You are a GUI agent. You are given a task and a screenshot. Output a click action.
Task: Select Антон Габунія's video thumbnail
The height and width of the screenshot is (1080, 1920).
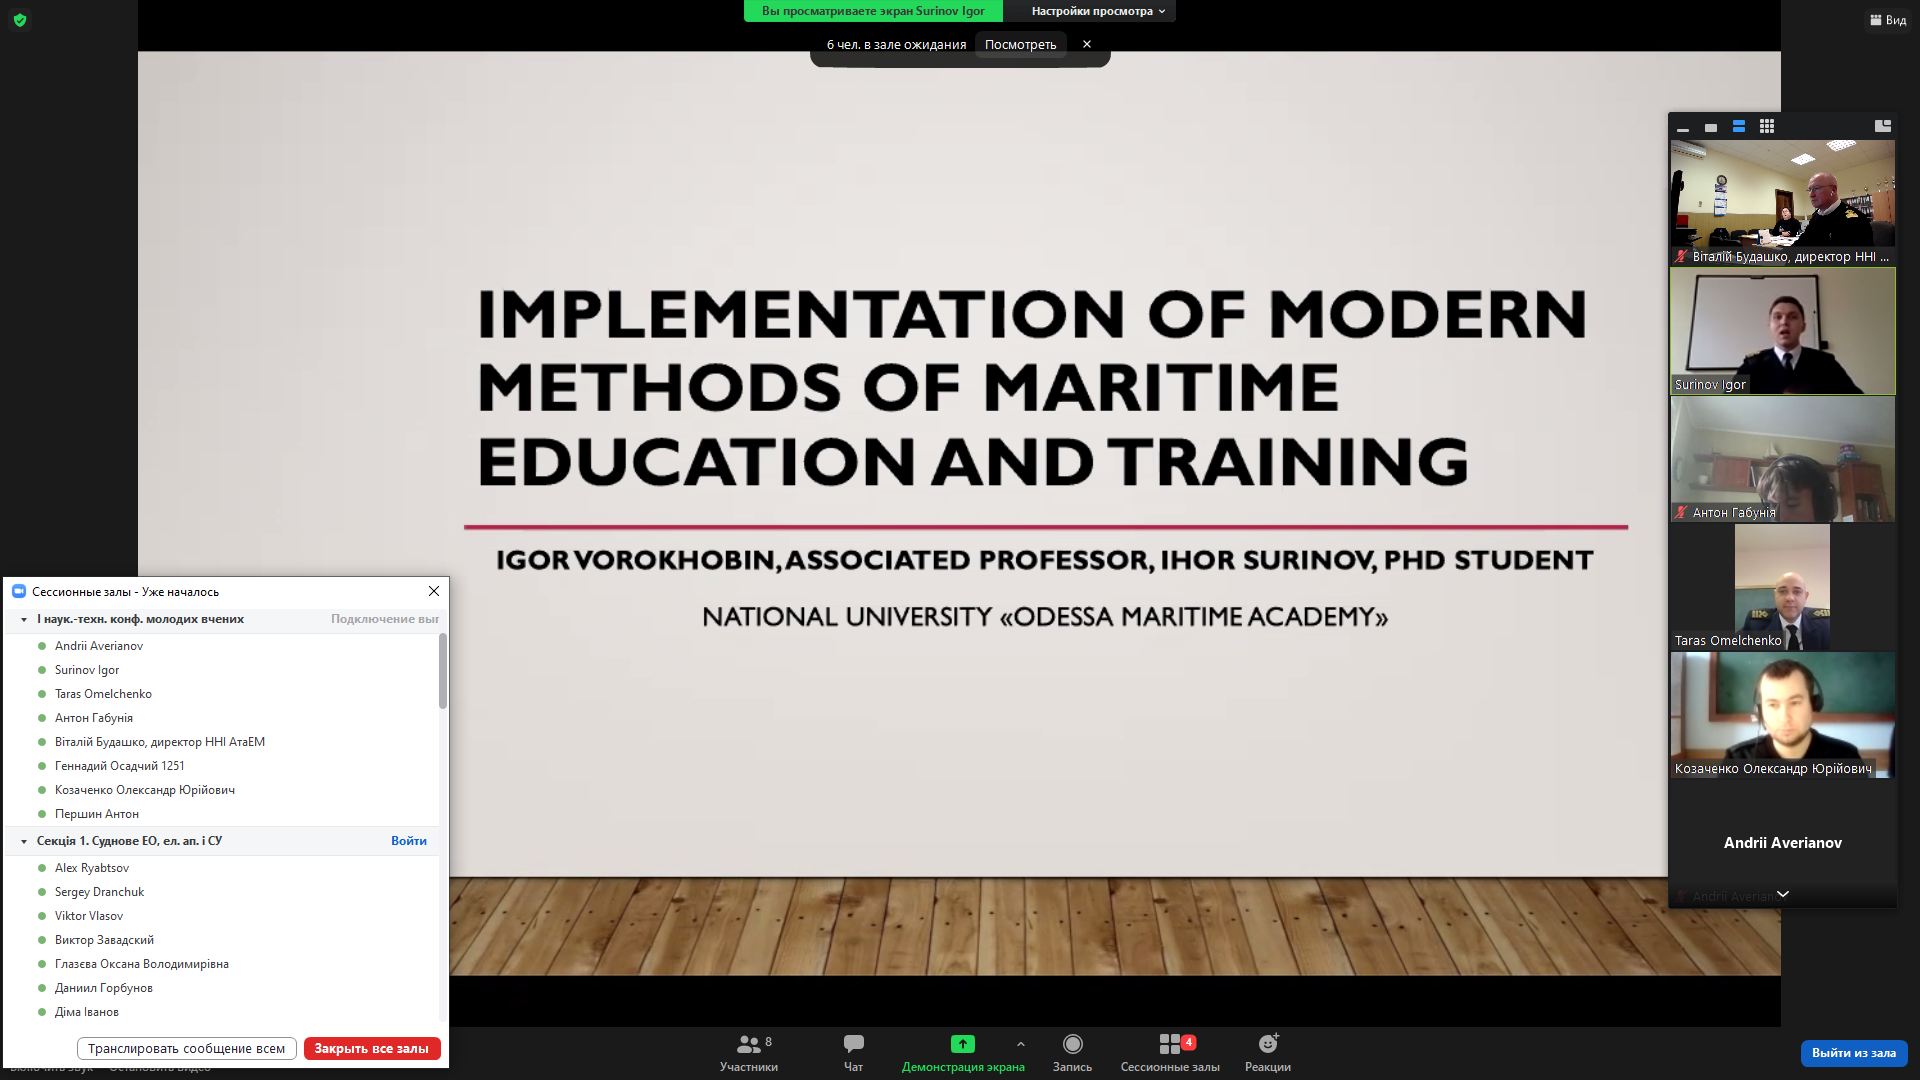[x=1782, y=459]
